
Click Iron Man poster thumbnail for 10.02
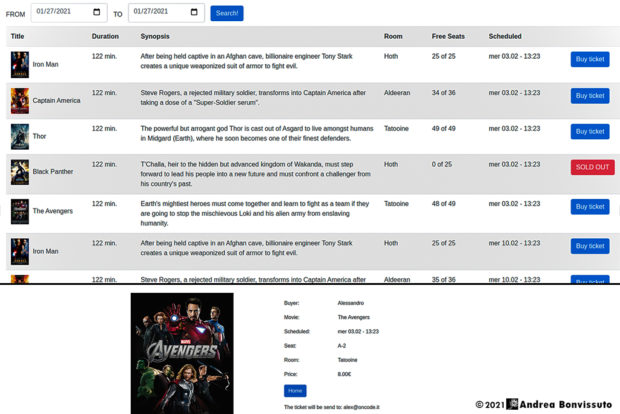pyautogui.click(x=20, y=251)
